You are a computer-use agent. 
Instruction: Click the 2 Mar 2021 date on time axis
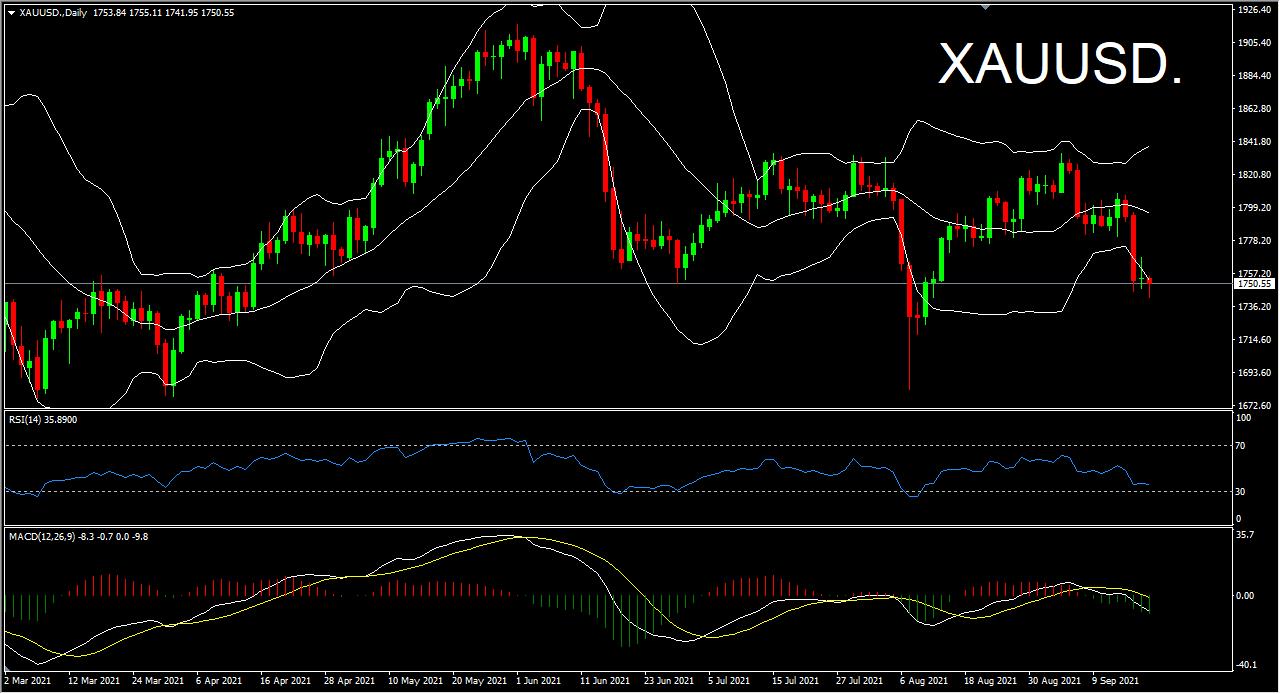(x=28, y=680)
